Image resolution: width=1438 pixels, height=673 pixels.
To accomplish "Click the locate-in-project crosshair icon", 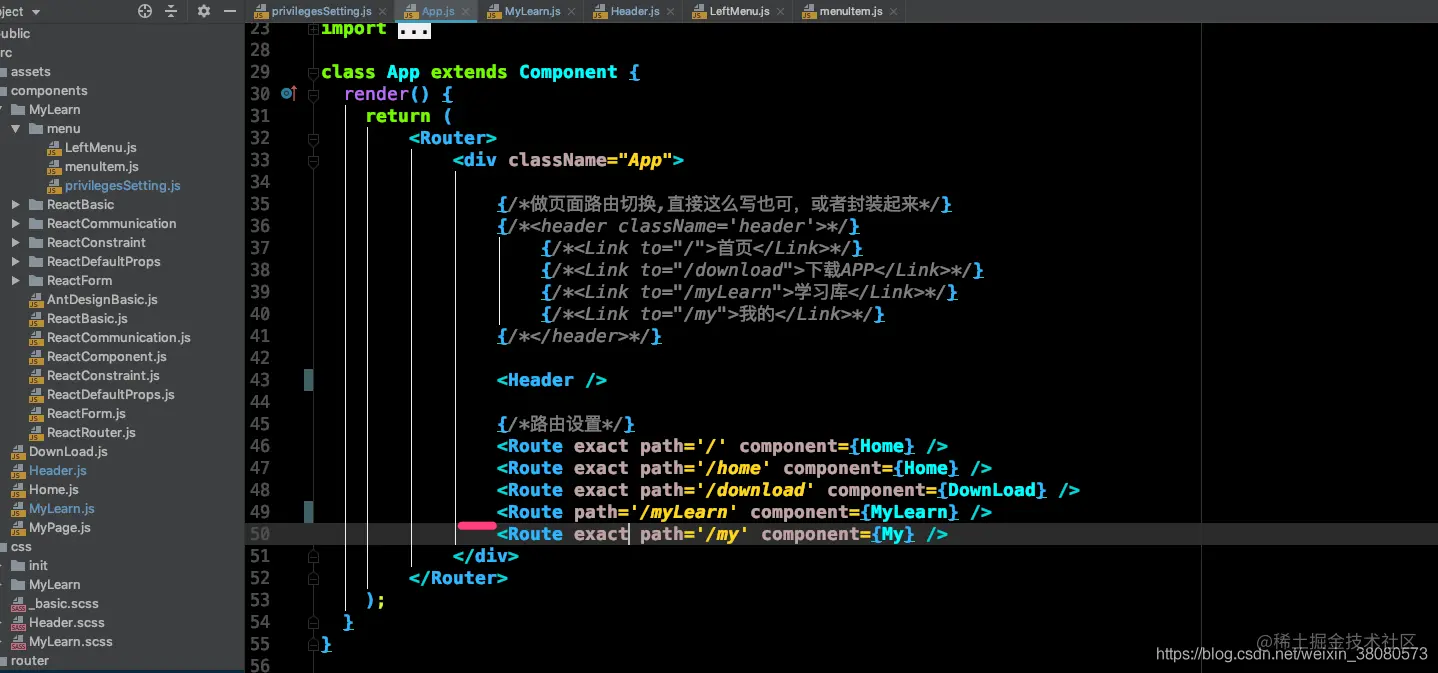I will click(145, 11).
